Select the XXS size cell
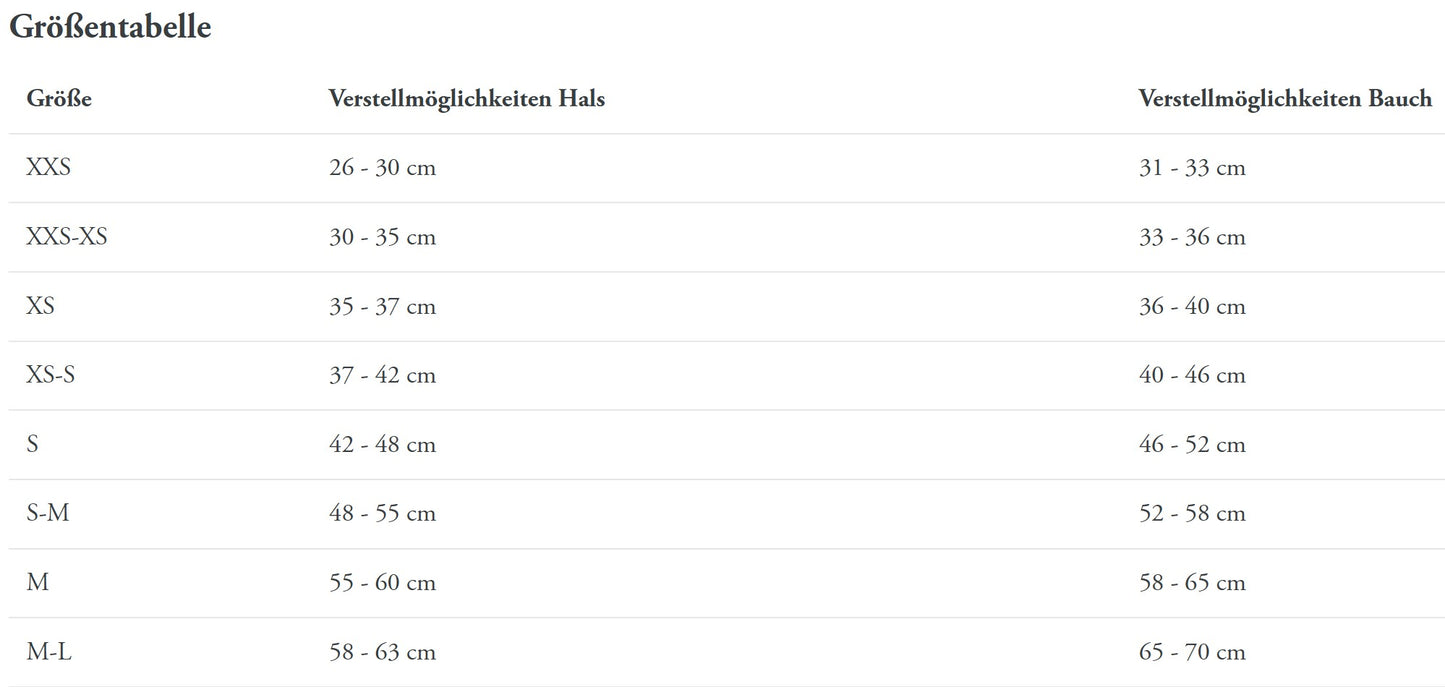Image resolution: width=1445 pixels, height=687 pixels. point(49,168)
